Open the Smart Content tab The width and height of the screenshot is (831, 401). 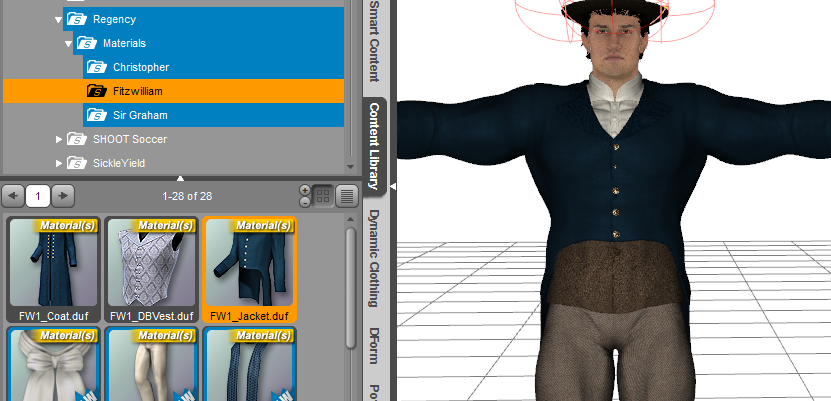[x=374, y=41]
